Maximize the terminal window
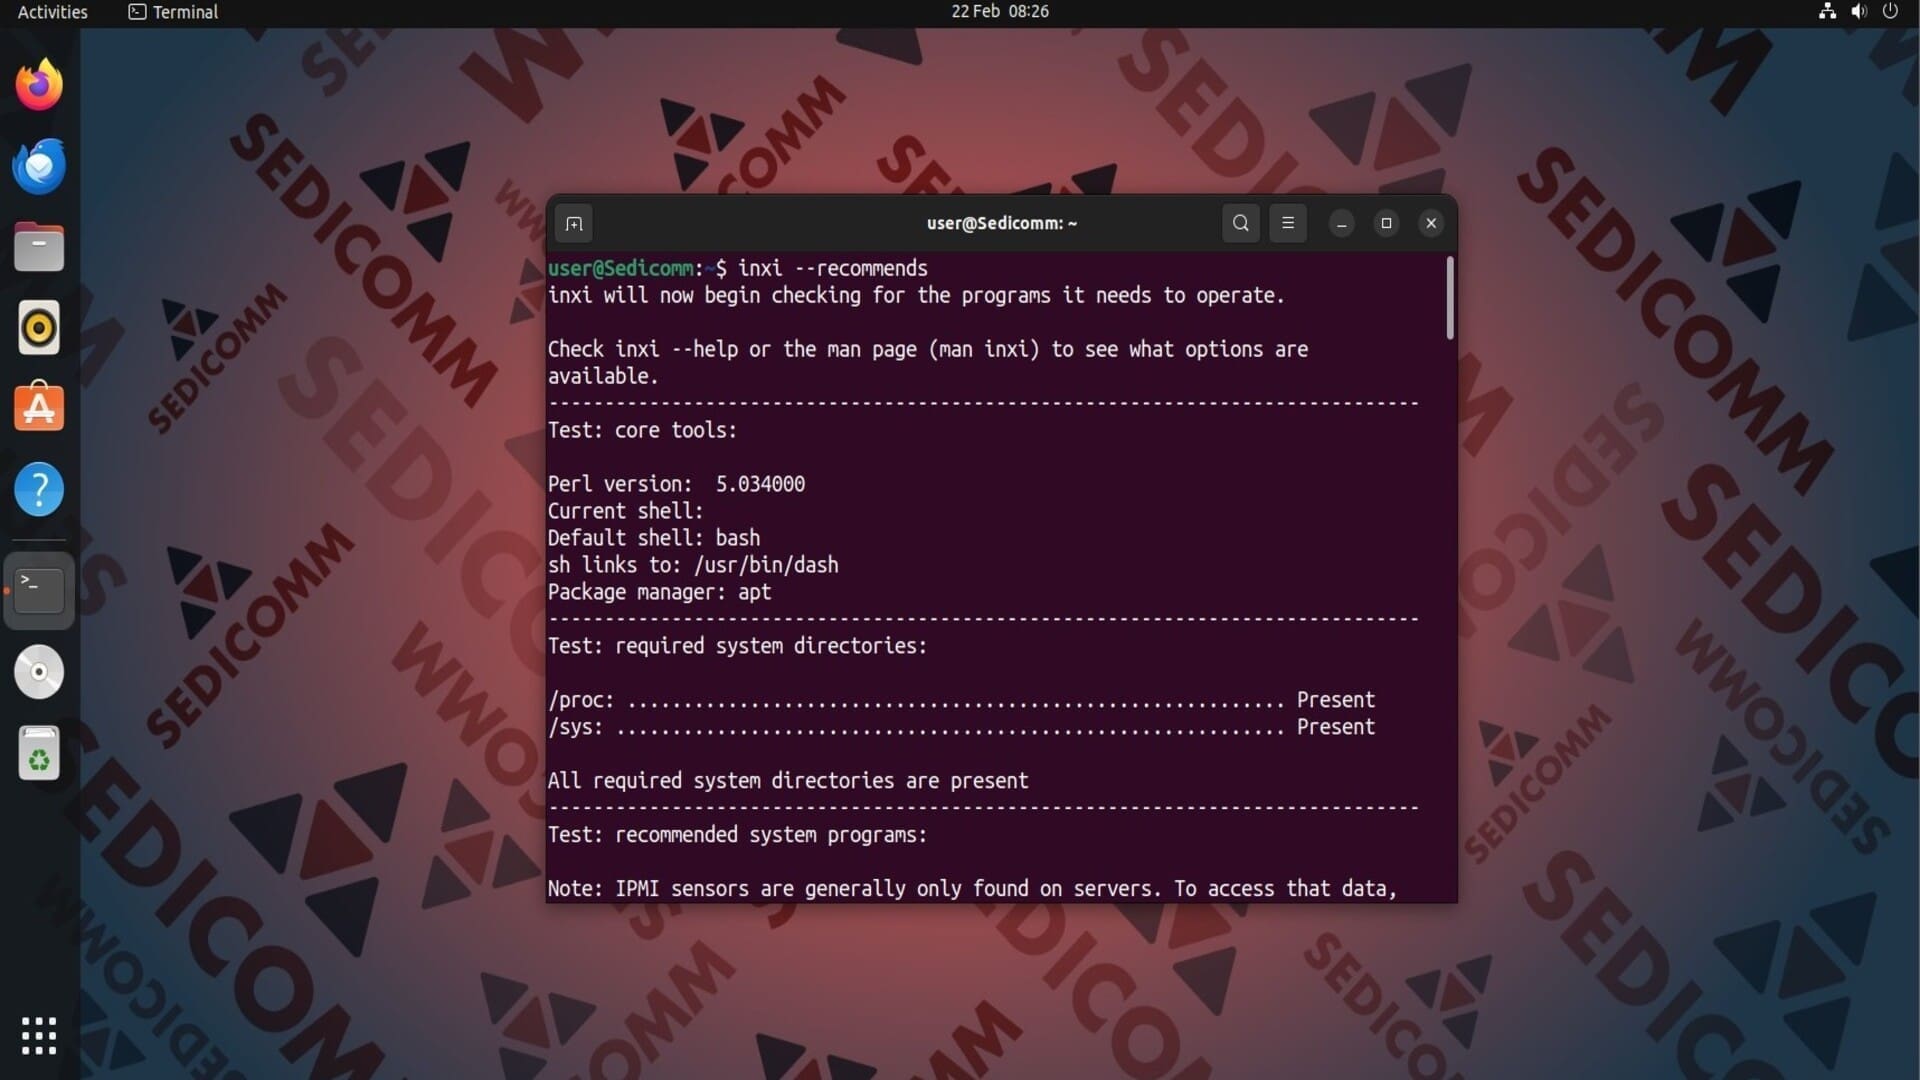This screenshot has width=1920, height=1080. pyautogui.click(x=1386, y=223)
